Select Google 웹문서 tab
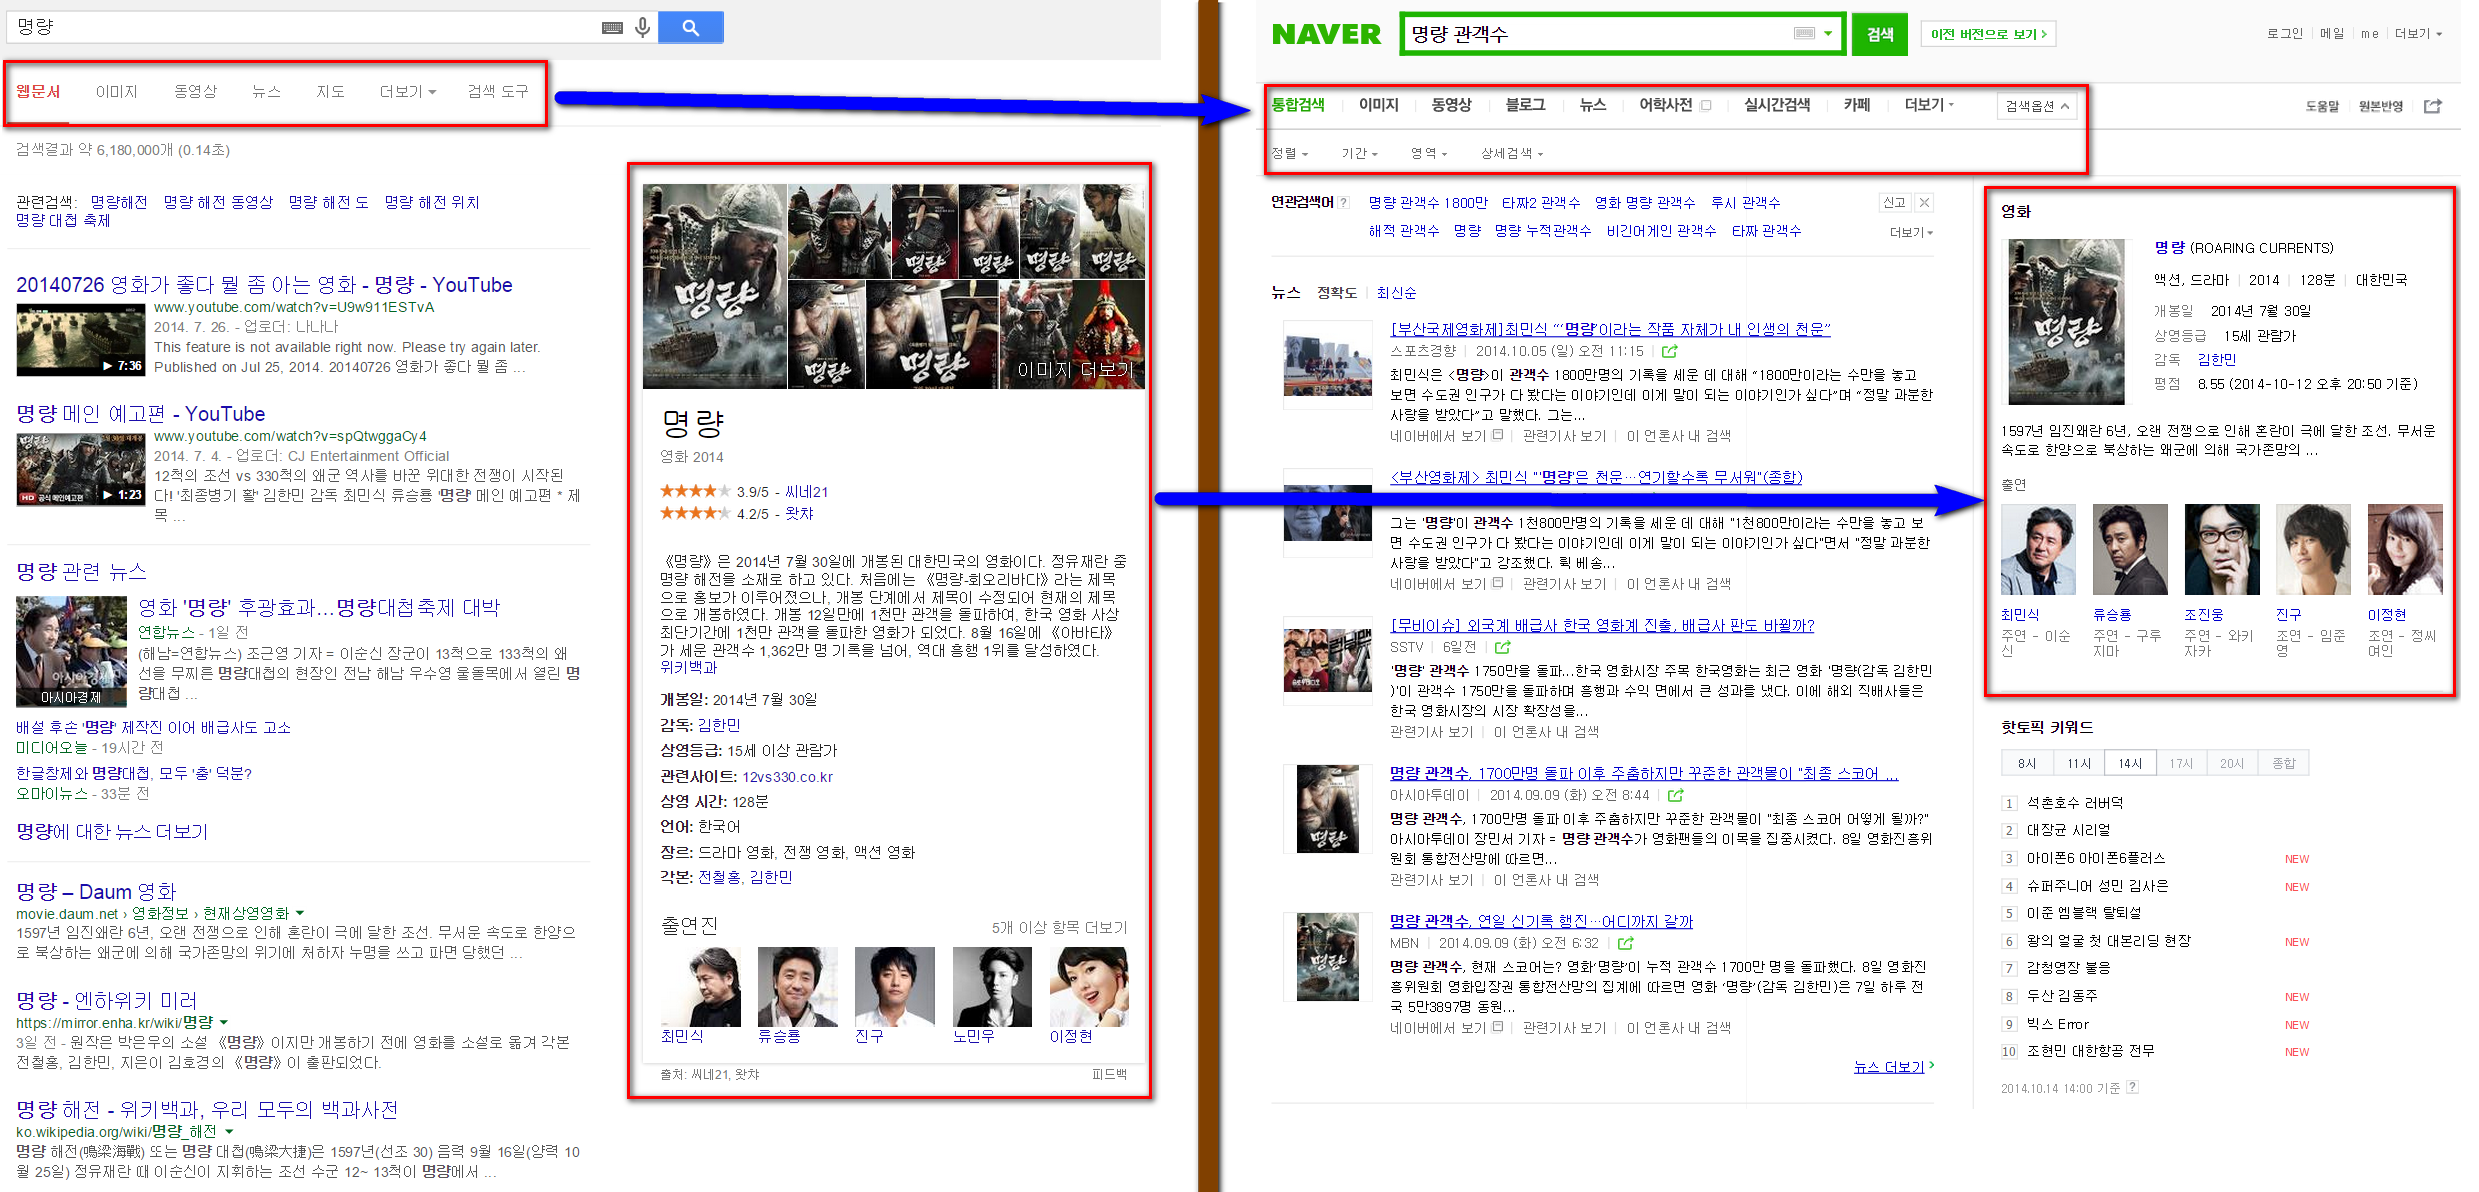The height and width of the screenshot is (1192, 2479). point(38,92)
